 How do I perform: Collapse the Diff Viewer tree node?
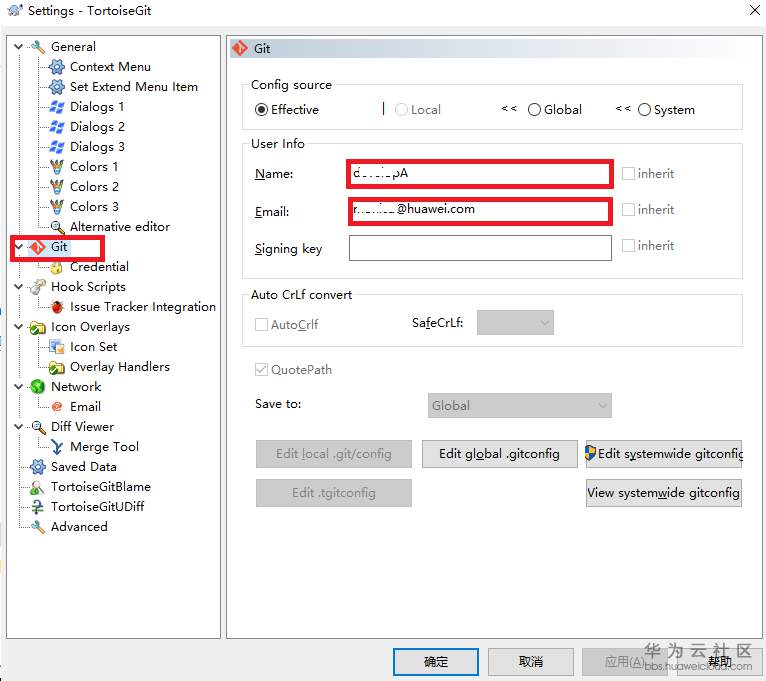click(19, 427)
